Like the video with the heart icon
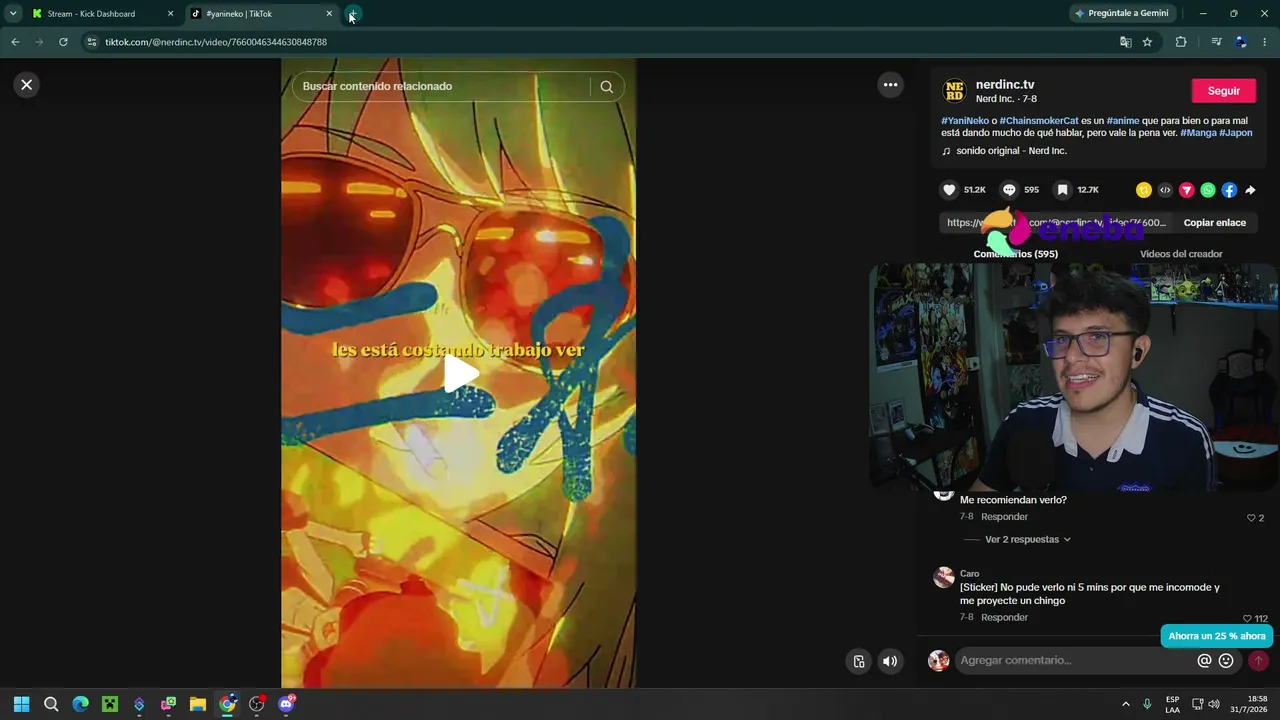This screenshot has height=720, width=1280. click(x=950, y=190)
